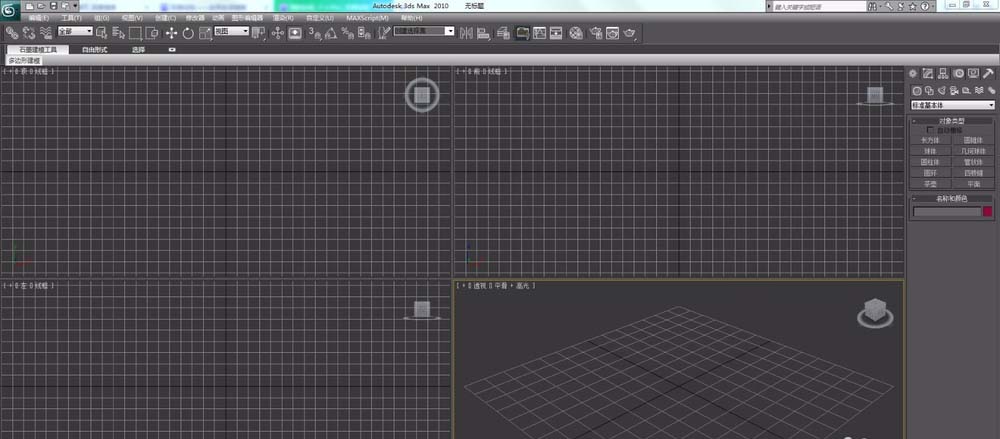Select the Rotate transform tool
Image resolution: width=1000 pixels, height=439 pixels.
[188, 33]
